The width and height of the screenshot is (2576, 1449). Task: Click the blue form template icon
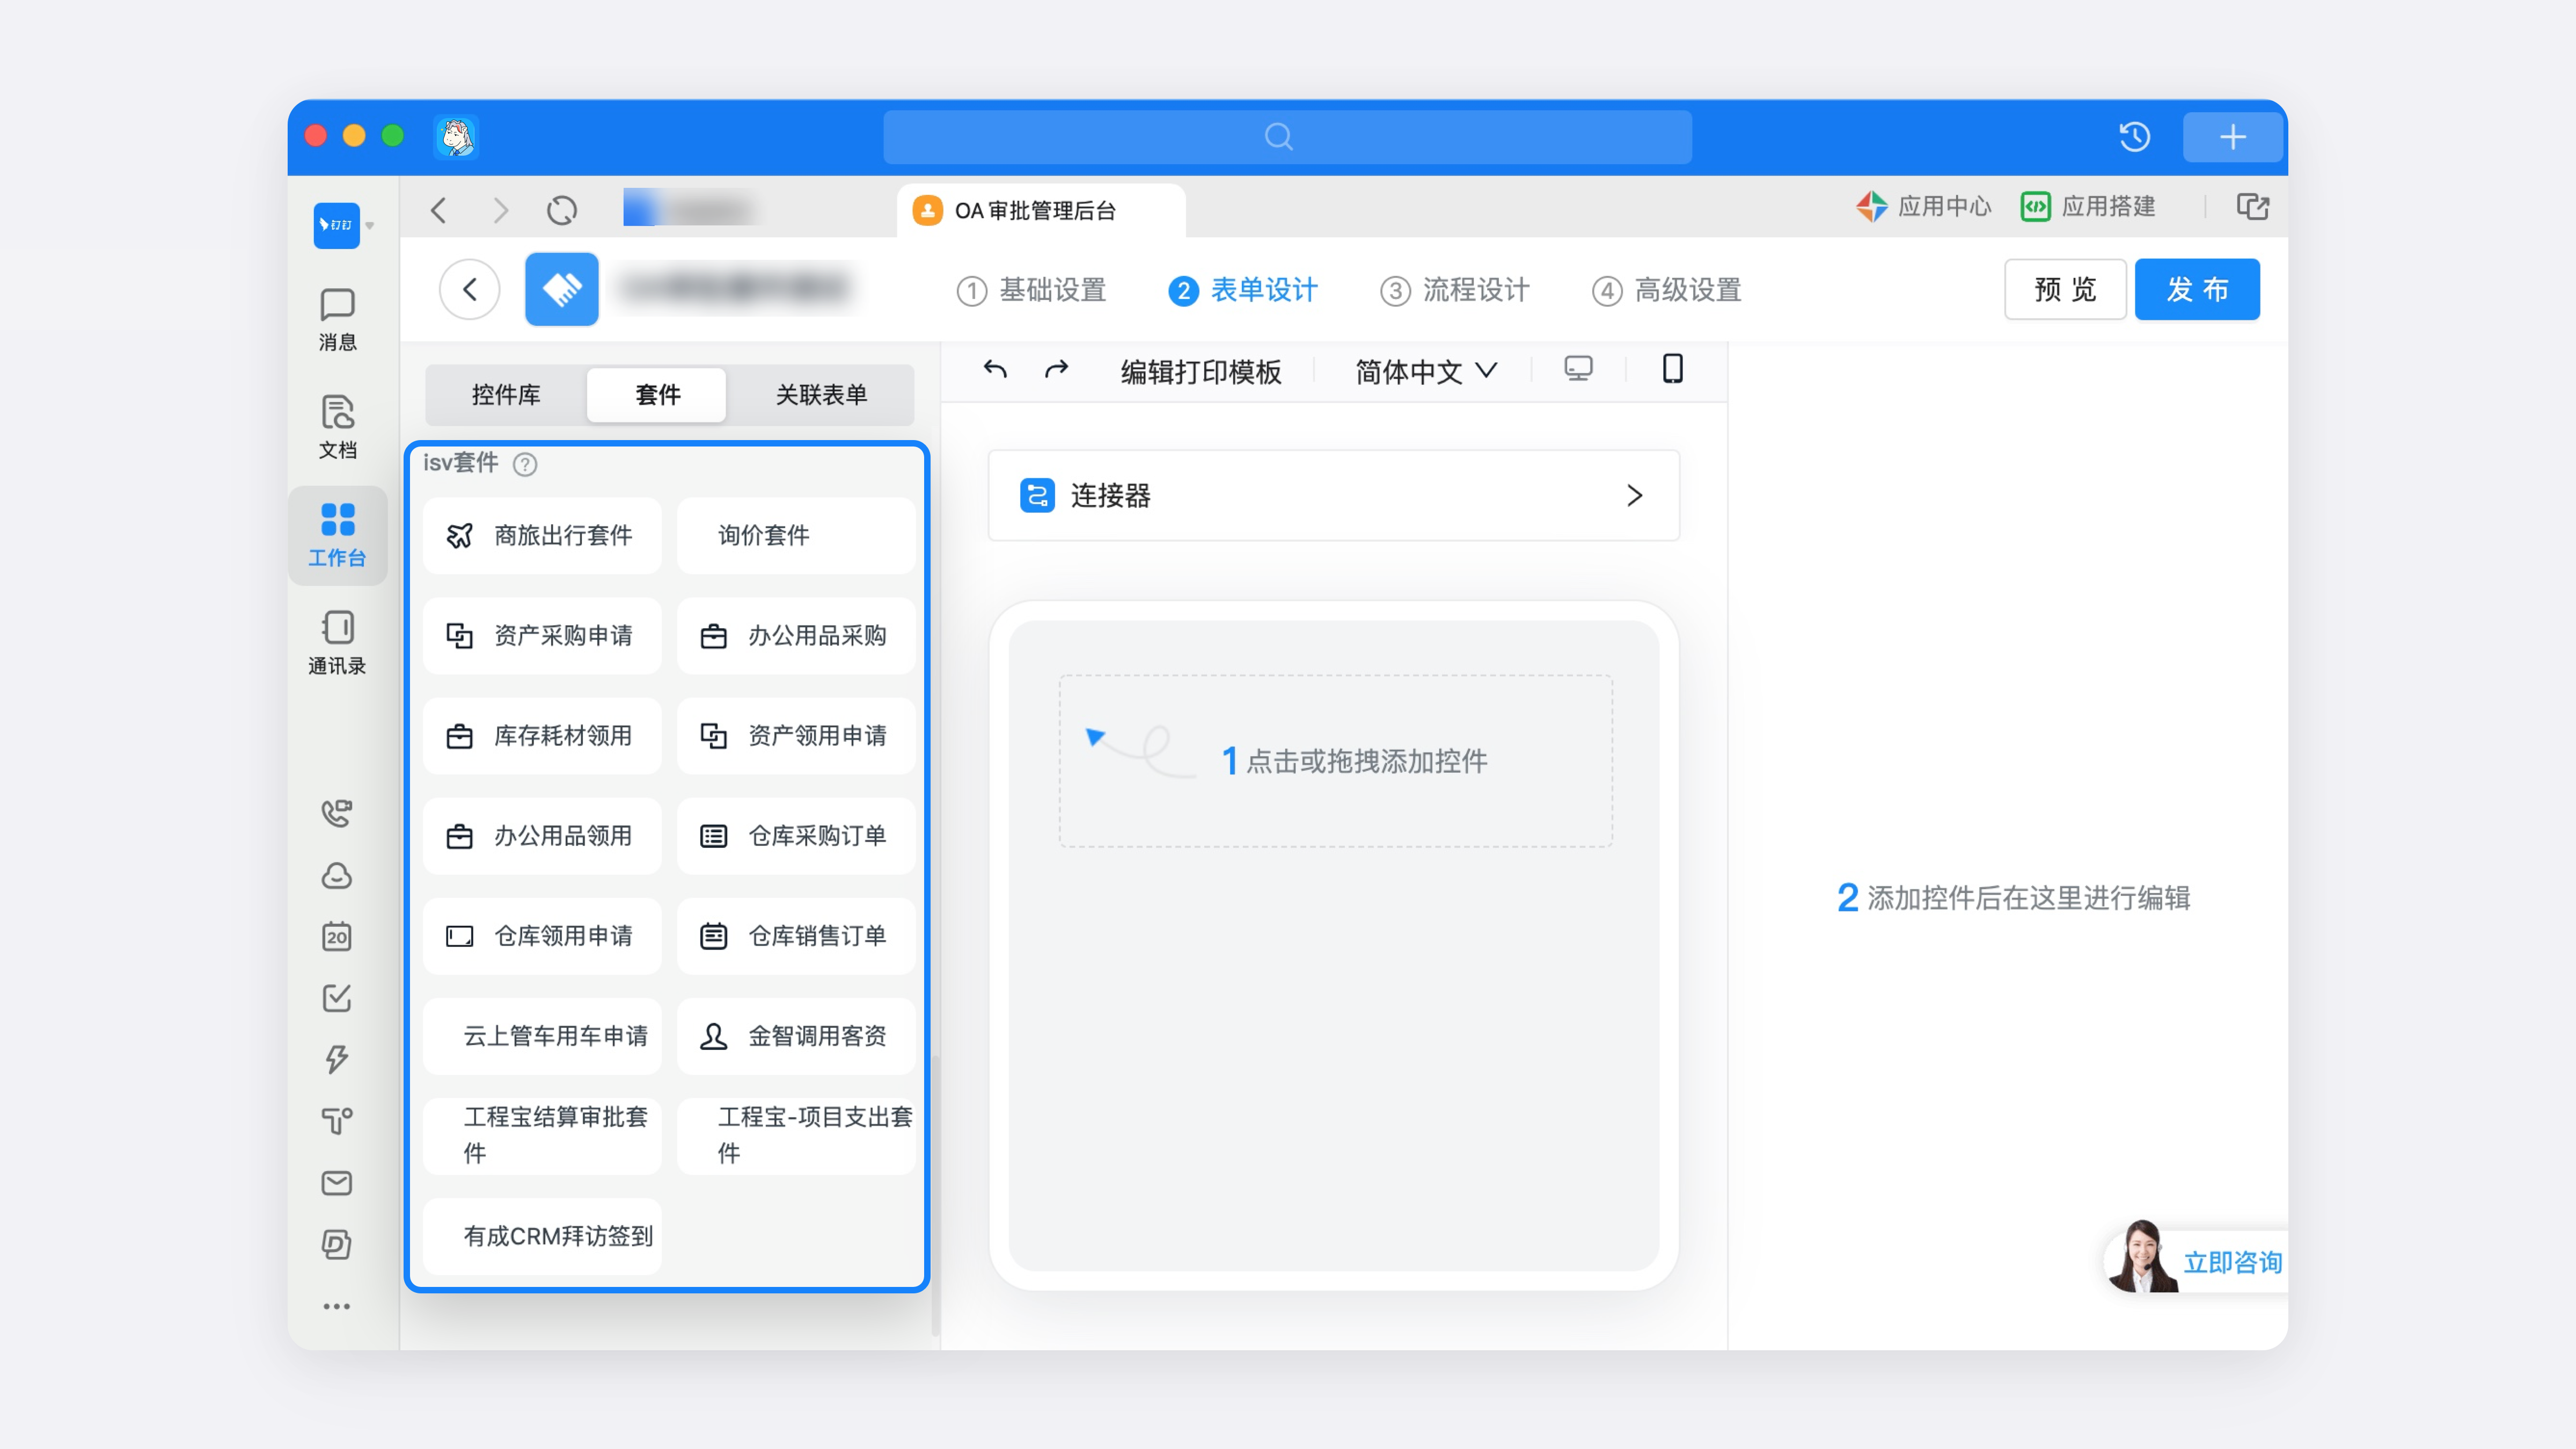562,290
